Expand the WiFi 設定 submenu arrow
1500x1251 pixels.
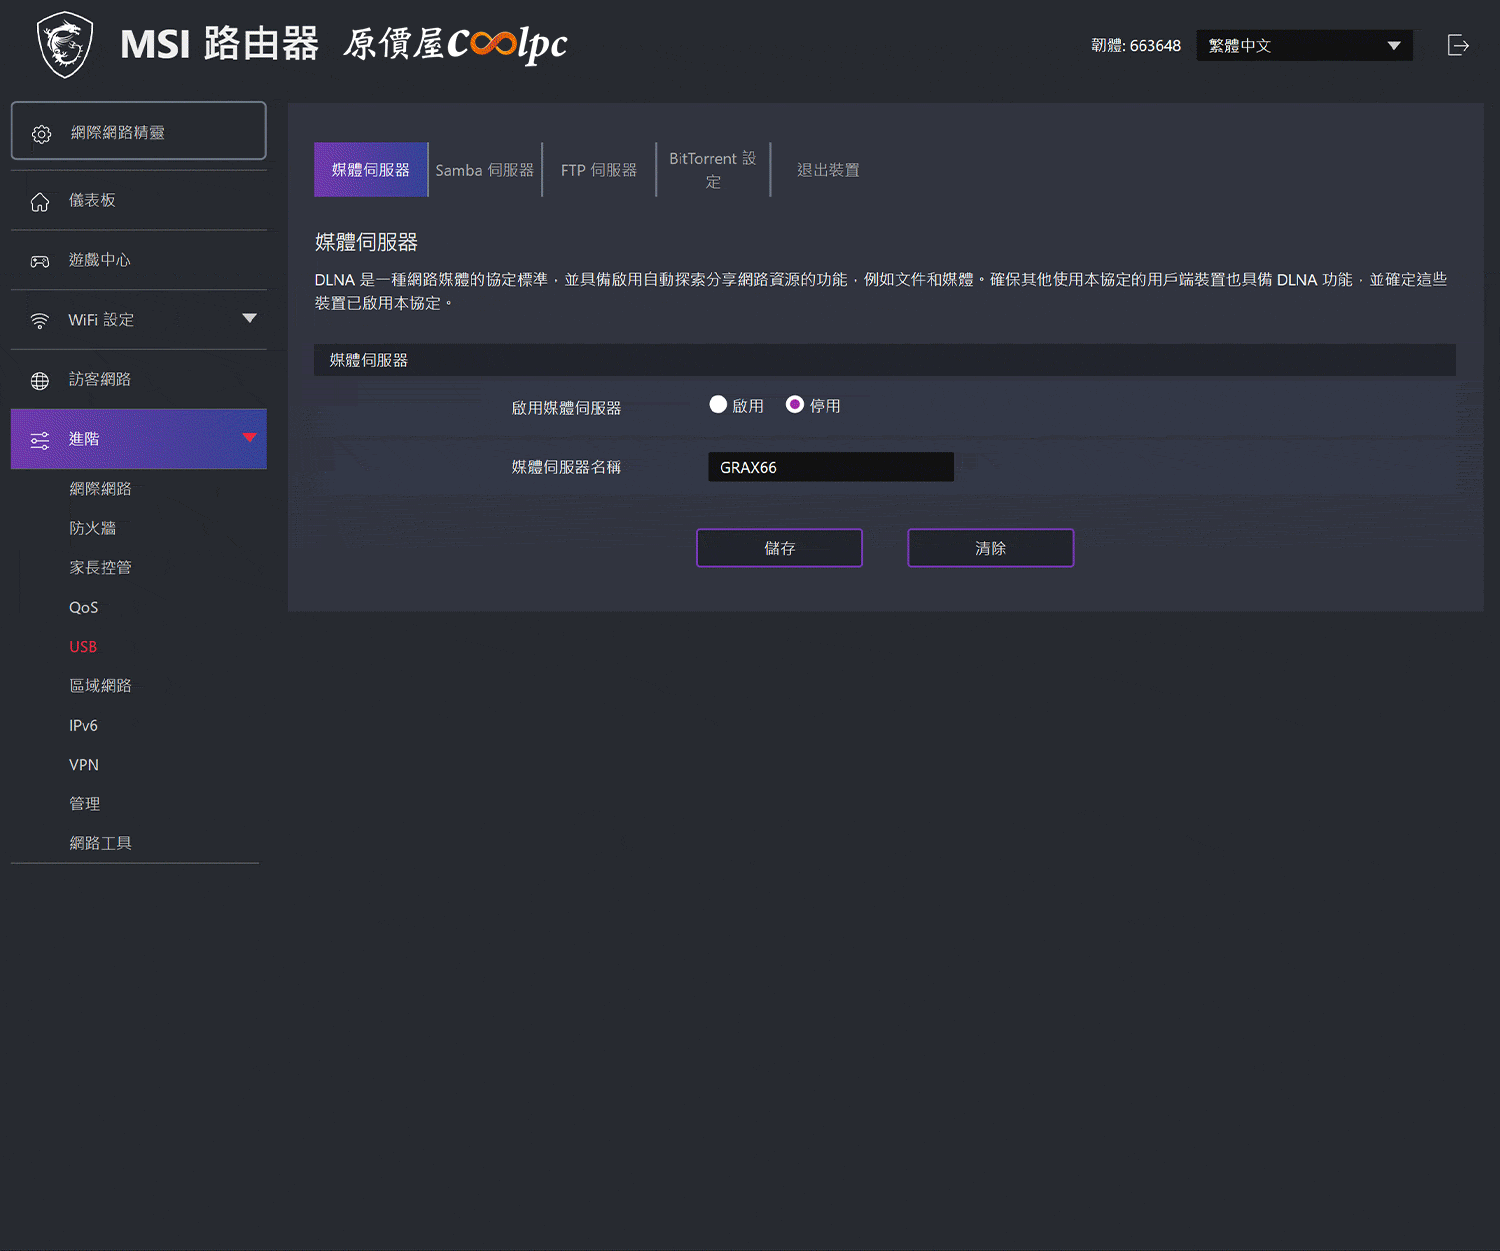[x=249, y=319]
